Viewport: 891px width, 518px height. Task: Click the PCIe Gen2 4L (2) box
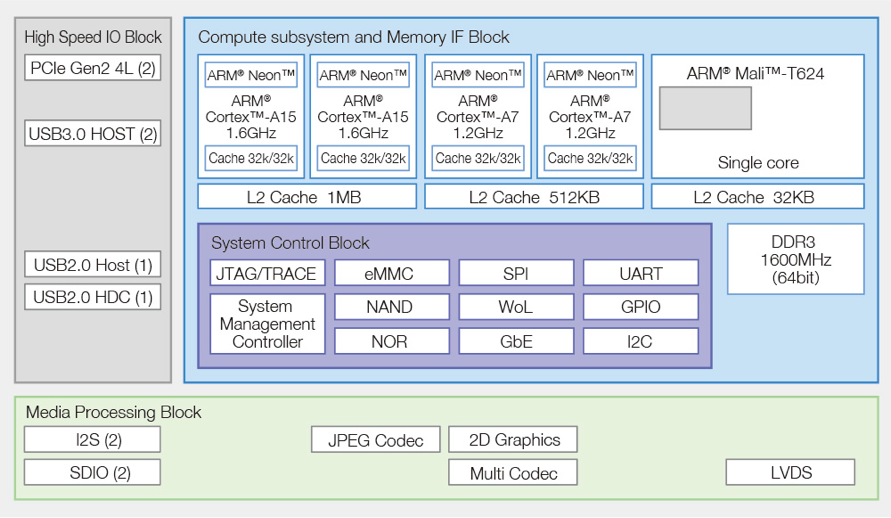pyautogui.click(x=93, y=68)
